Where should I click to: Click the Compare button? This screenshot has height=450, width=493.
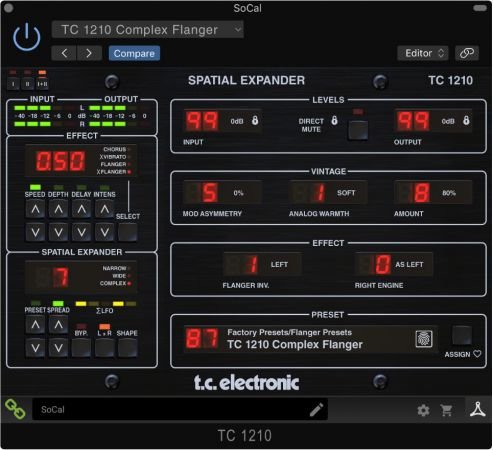[x=134, y=53]
